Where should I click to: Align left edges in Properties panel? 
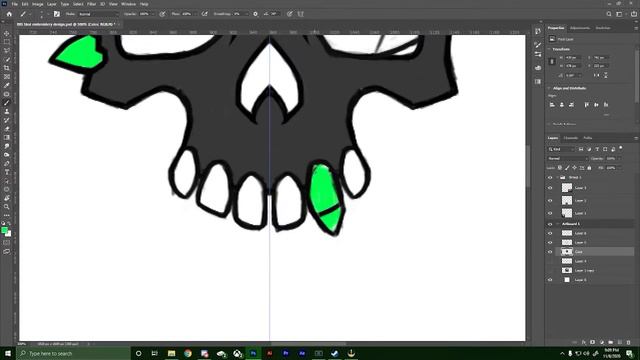point(552,105)
